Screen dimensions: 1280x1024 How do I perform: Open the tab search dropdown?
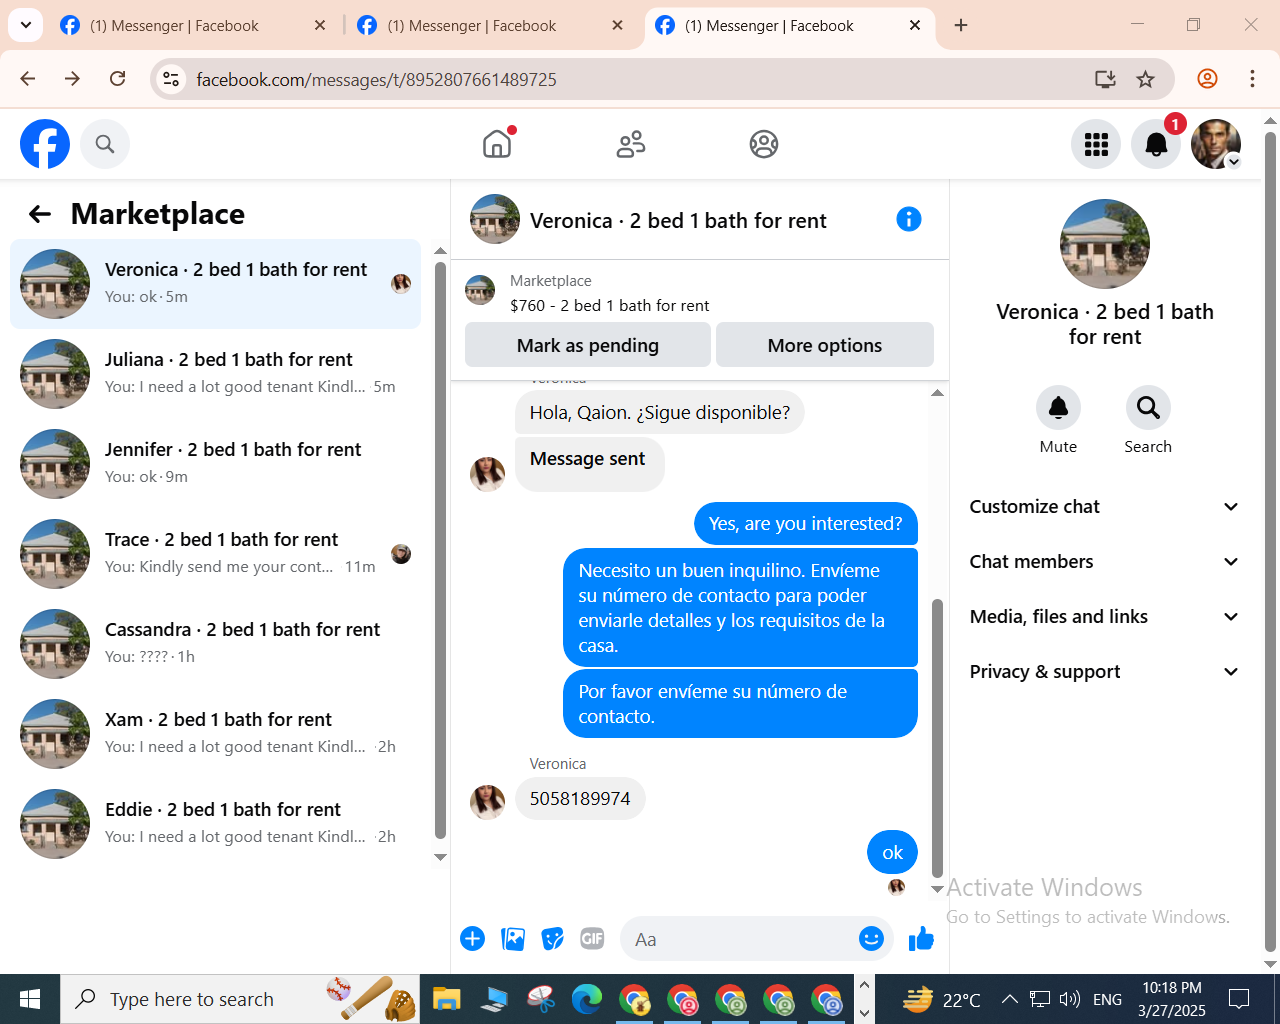(25, 25)
